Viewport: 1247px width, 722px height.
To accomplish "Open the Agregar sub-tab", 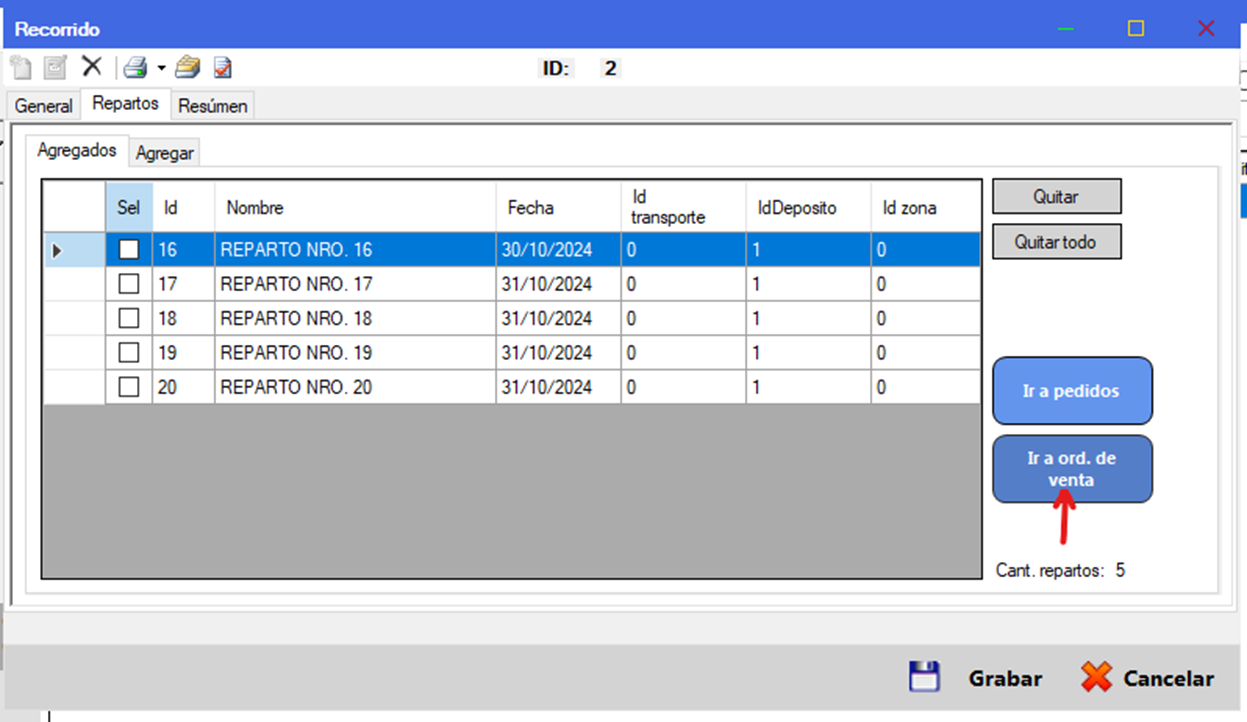I will 166,153.
